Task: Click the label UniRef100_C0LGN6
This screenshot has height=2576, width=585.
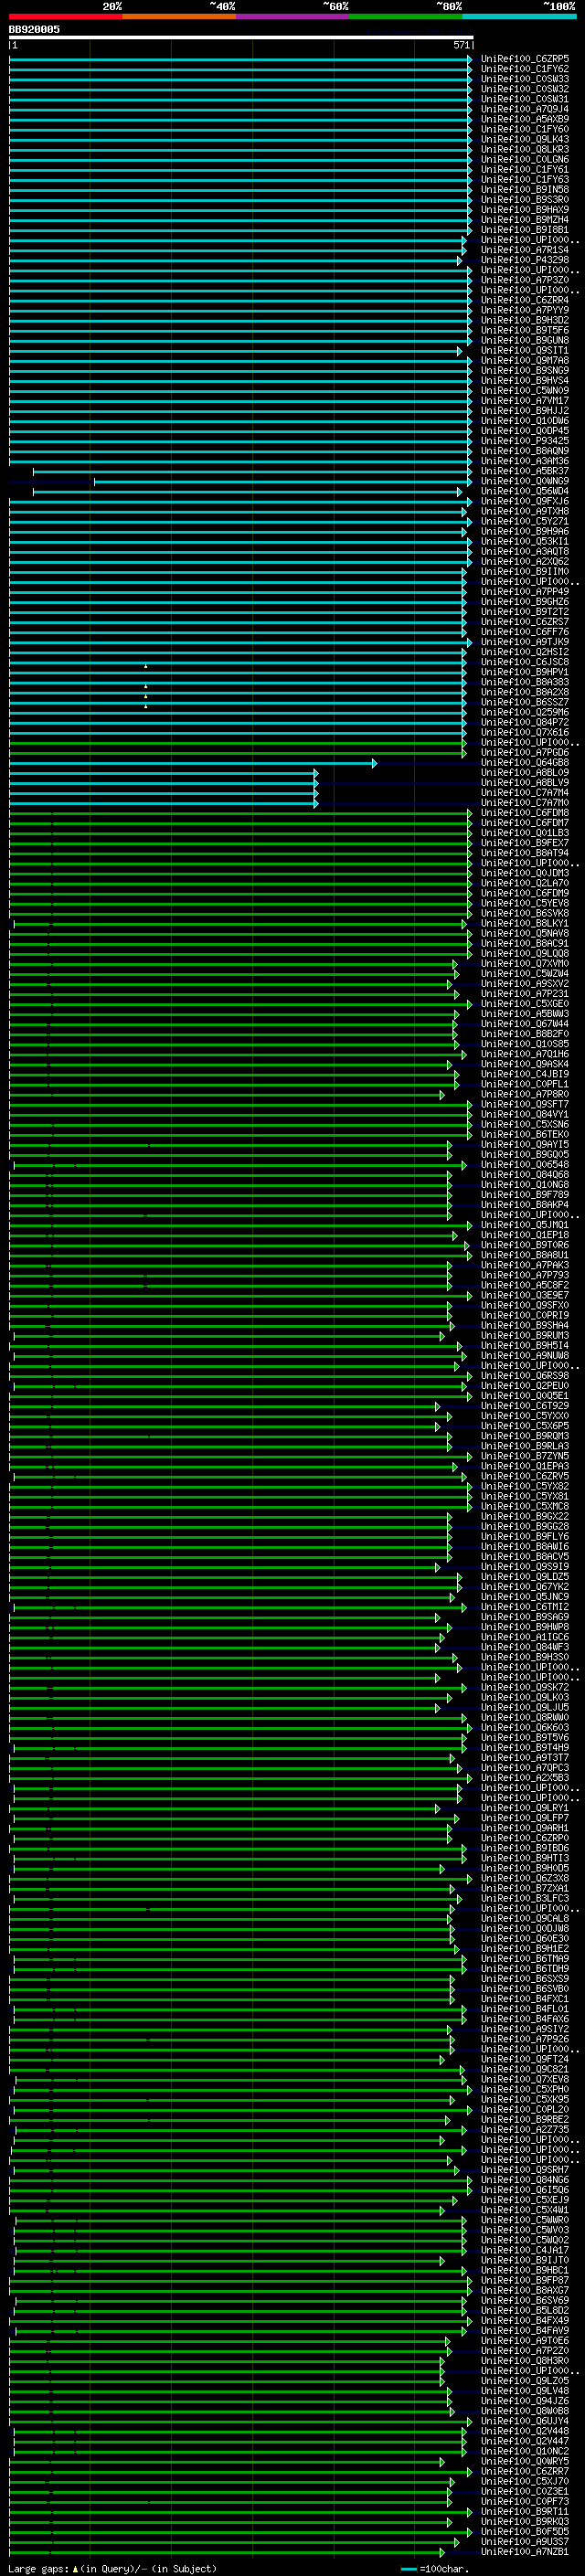Action: click(525, 159)
